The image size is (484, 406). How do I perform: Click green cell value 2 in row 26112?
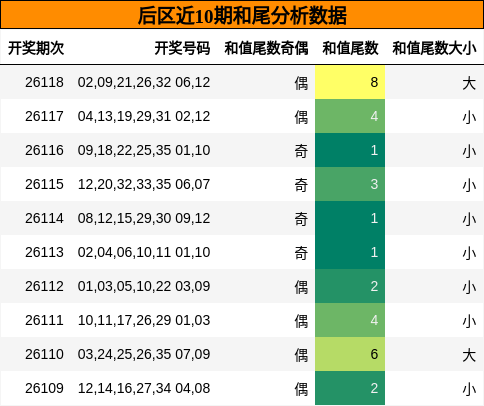pyautogui.click(x=350, y=286)
